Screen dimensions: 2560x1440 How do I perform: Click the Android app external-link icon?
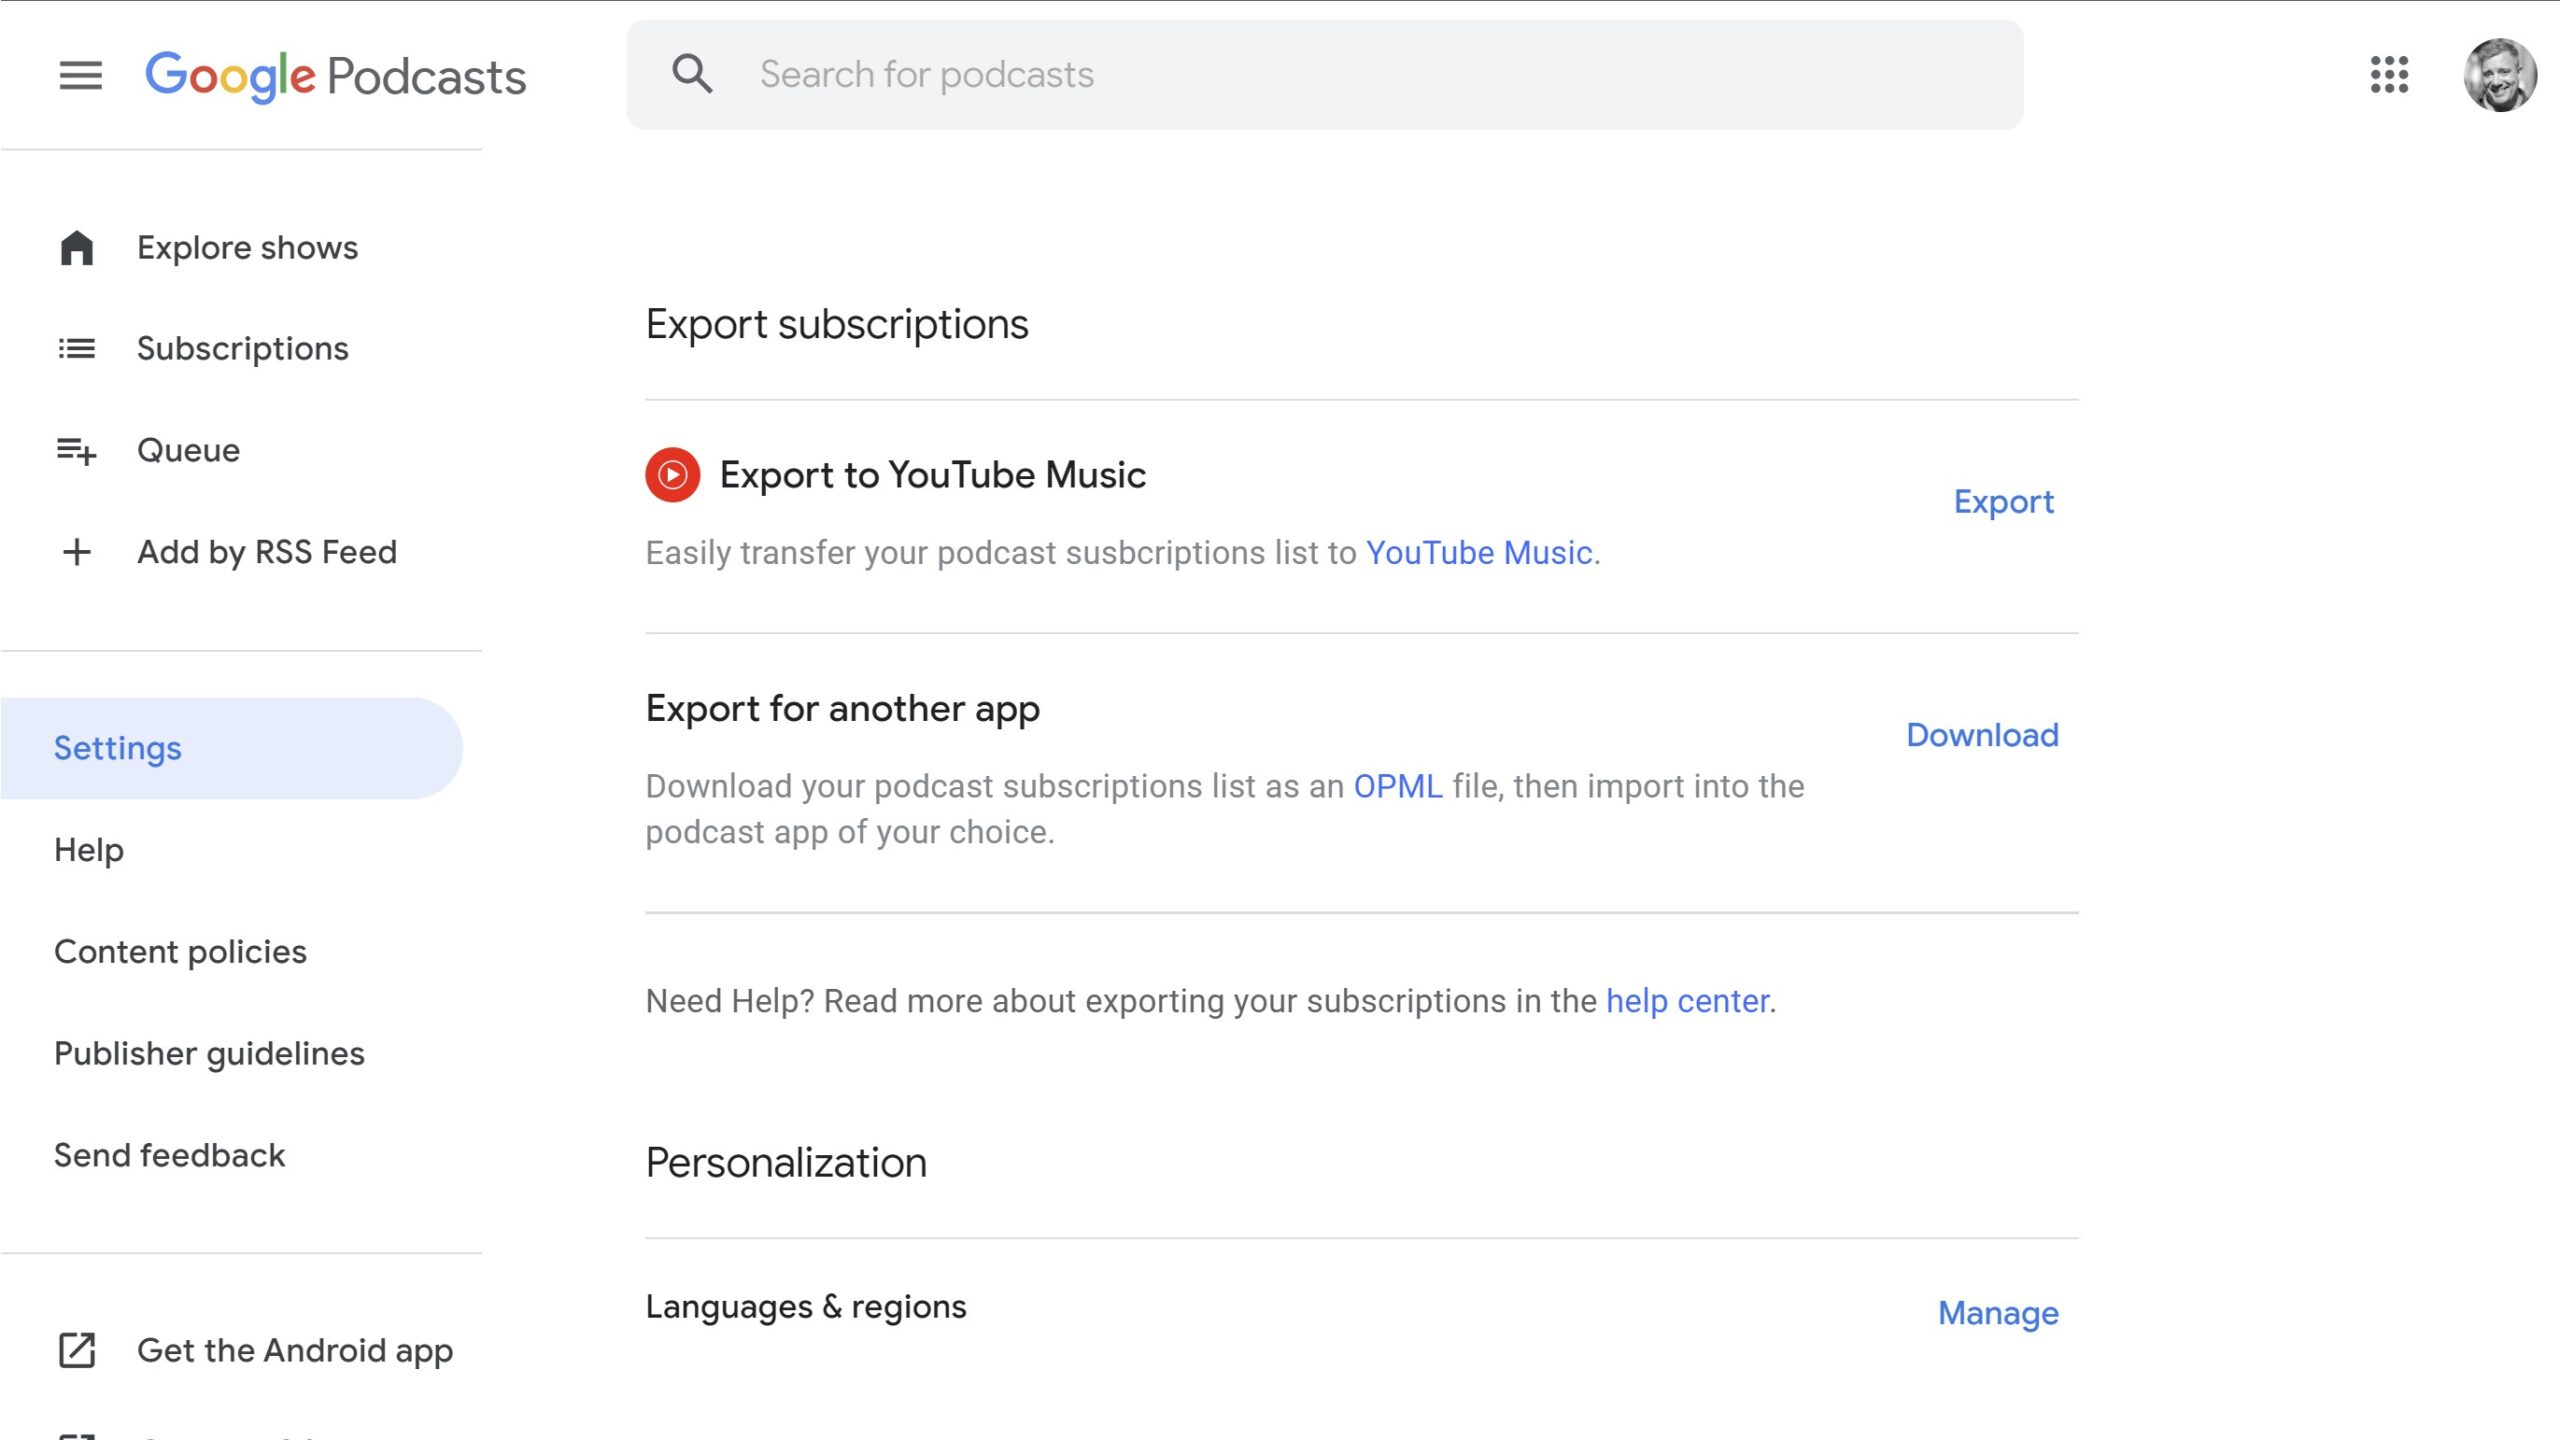[x=77, y=1351]
